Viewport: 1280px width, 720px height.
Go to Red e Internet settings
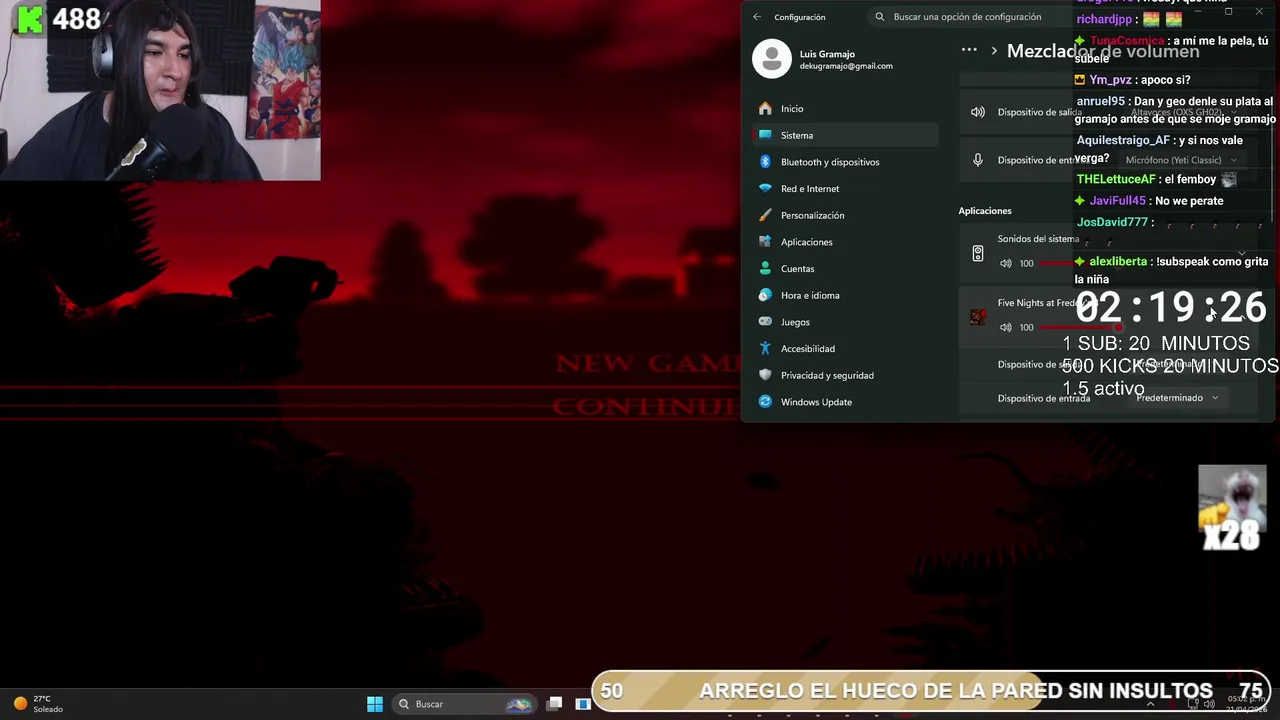pyautogui.click(x=845, y=188)
